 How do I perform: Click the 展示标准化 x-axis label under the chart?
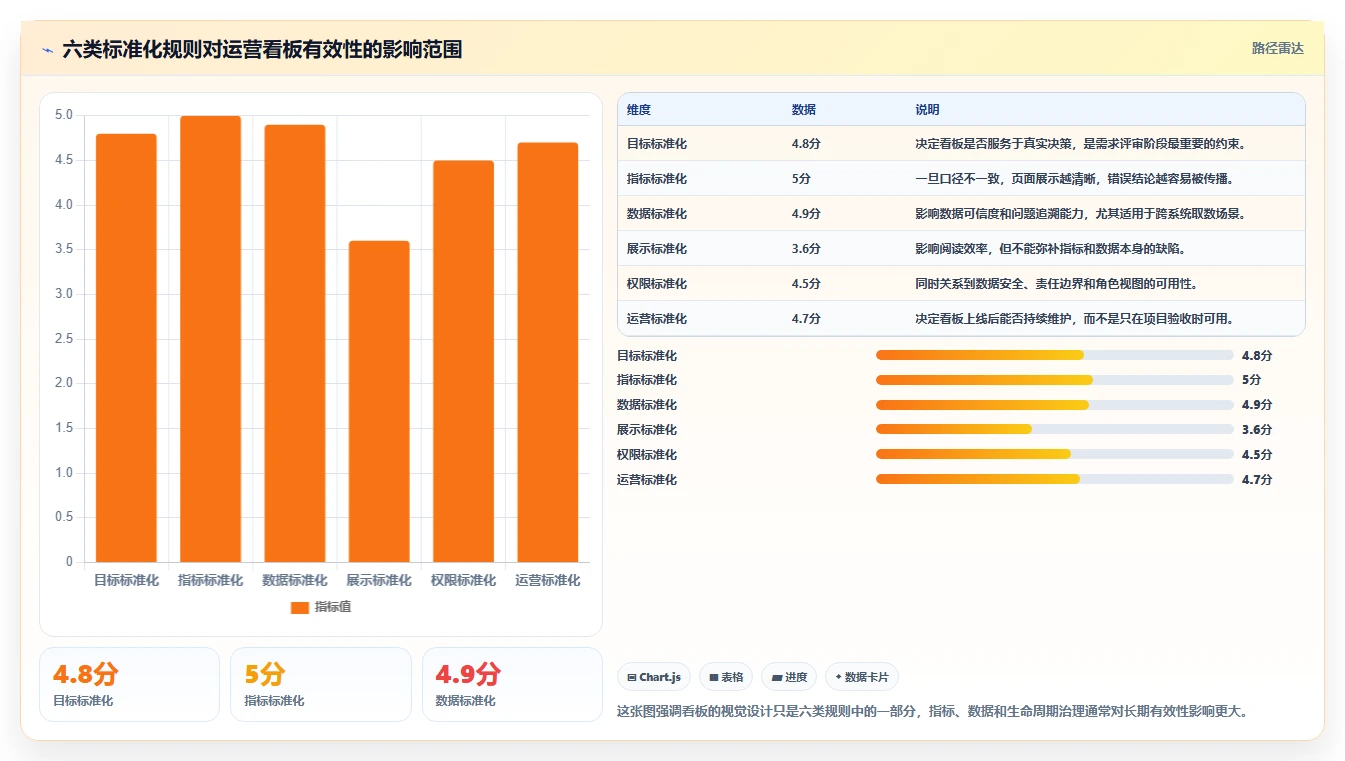coord(379,580)
